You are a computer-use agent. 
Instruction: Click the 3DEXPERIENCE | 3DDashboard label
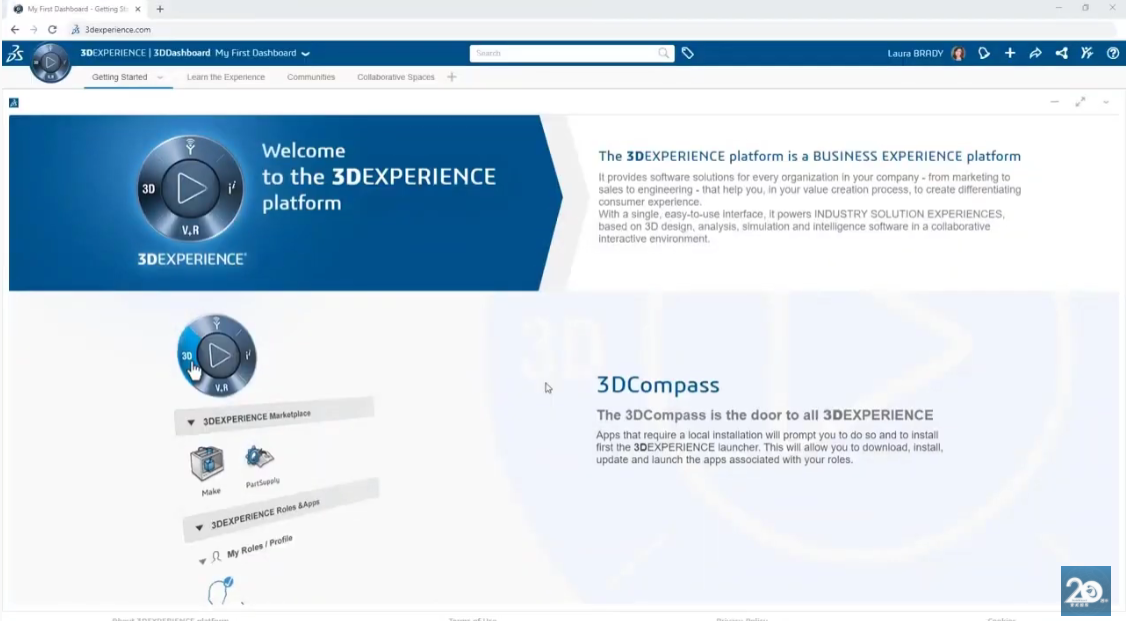(145, 53)
